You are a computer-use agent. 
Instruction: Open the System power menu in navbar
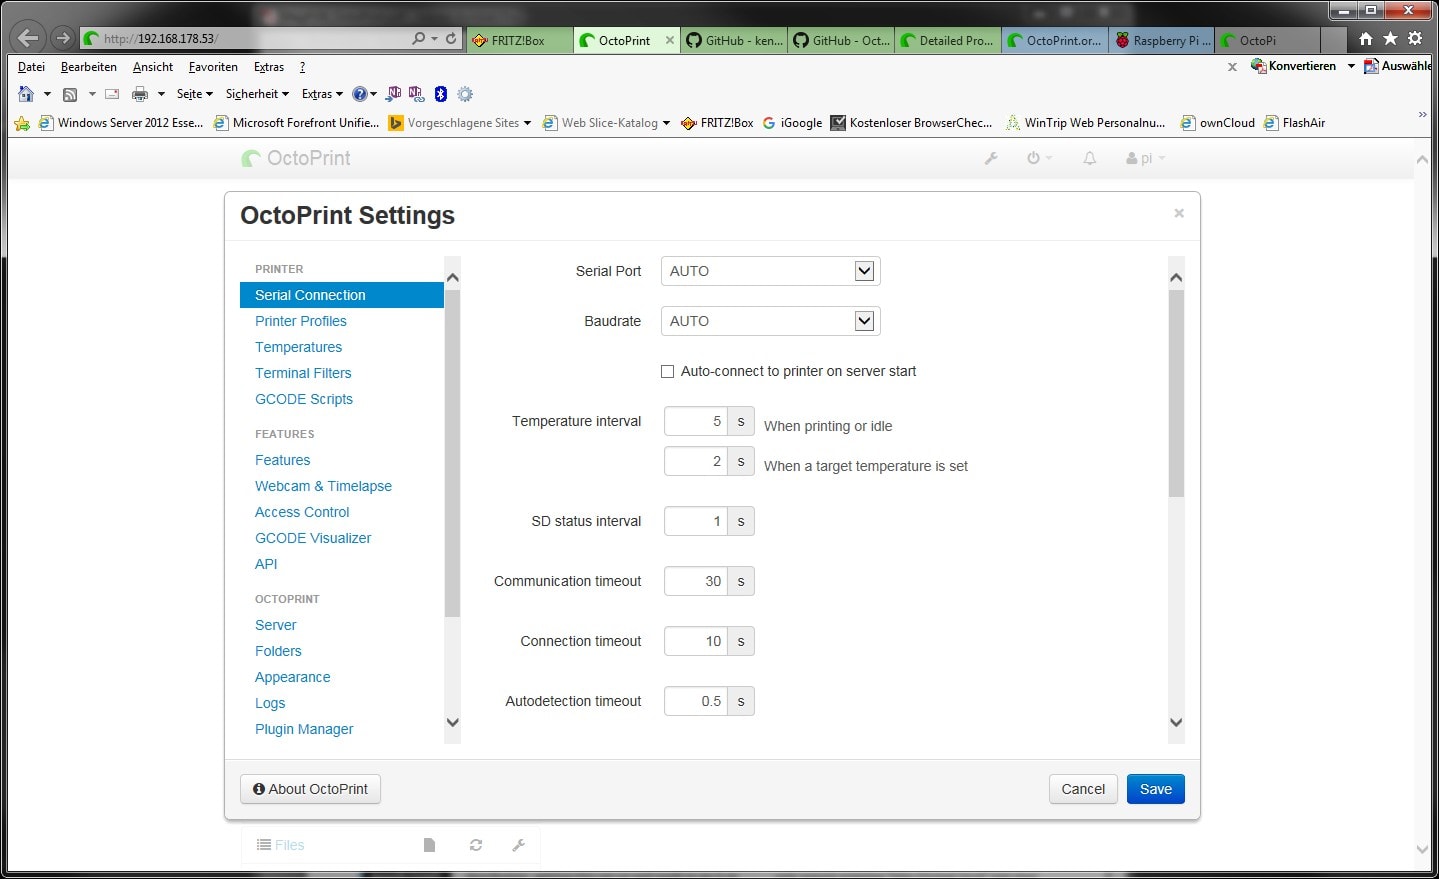(1039, 158)
